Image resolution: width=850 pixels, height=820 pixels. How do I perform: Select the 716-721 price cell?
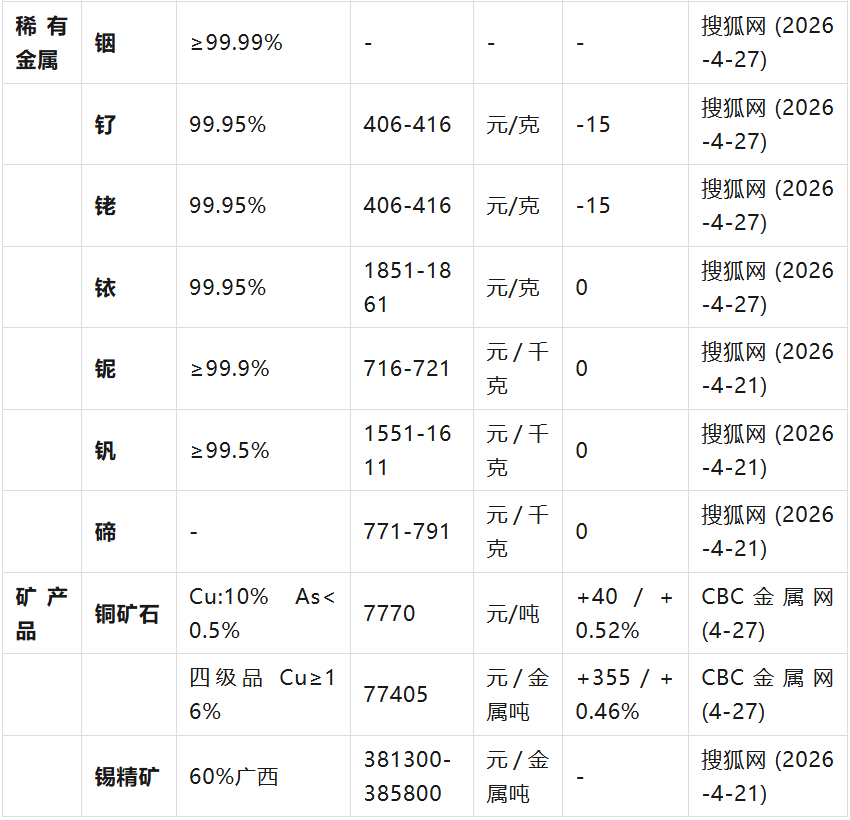click(407, 369)
